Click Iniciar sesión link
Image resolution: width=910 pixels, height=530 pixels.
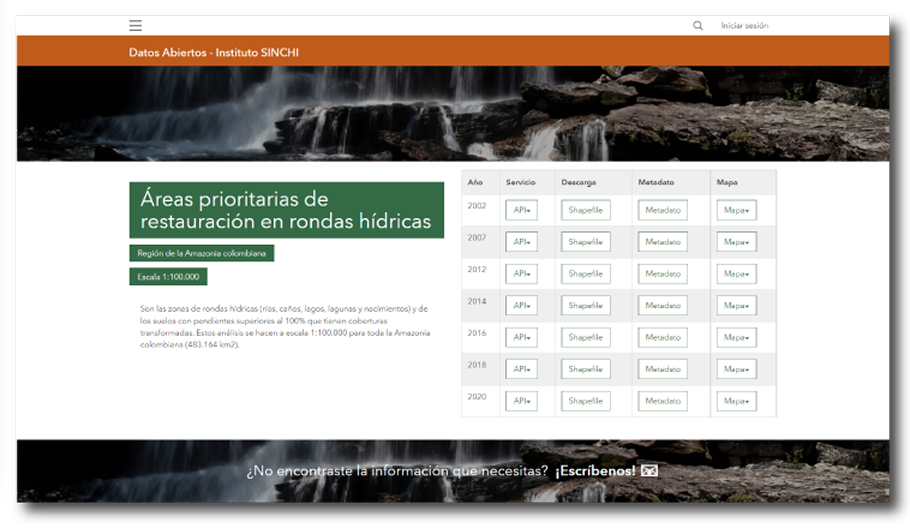pyautogui.click(x=744, y=26)
